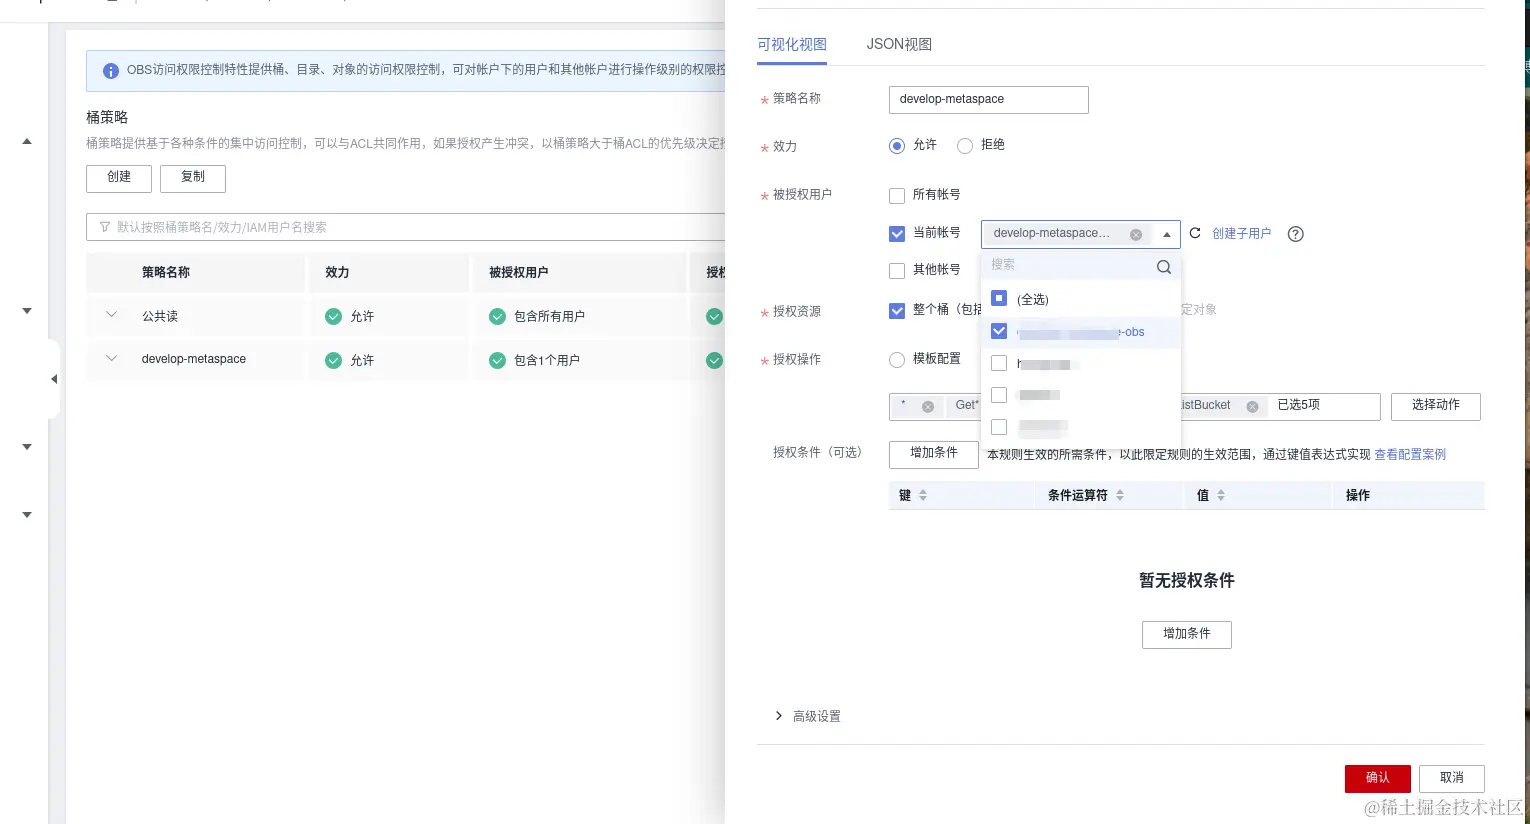Screen dimensions: 1530x824
Task: Open the 查看配置案例 link
Action: click(x=1410, y=455)
